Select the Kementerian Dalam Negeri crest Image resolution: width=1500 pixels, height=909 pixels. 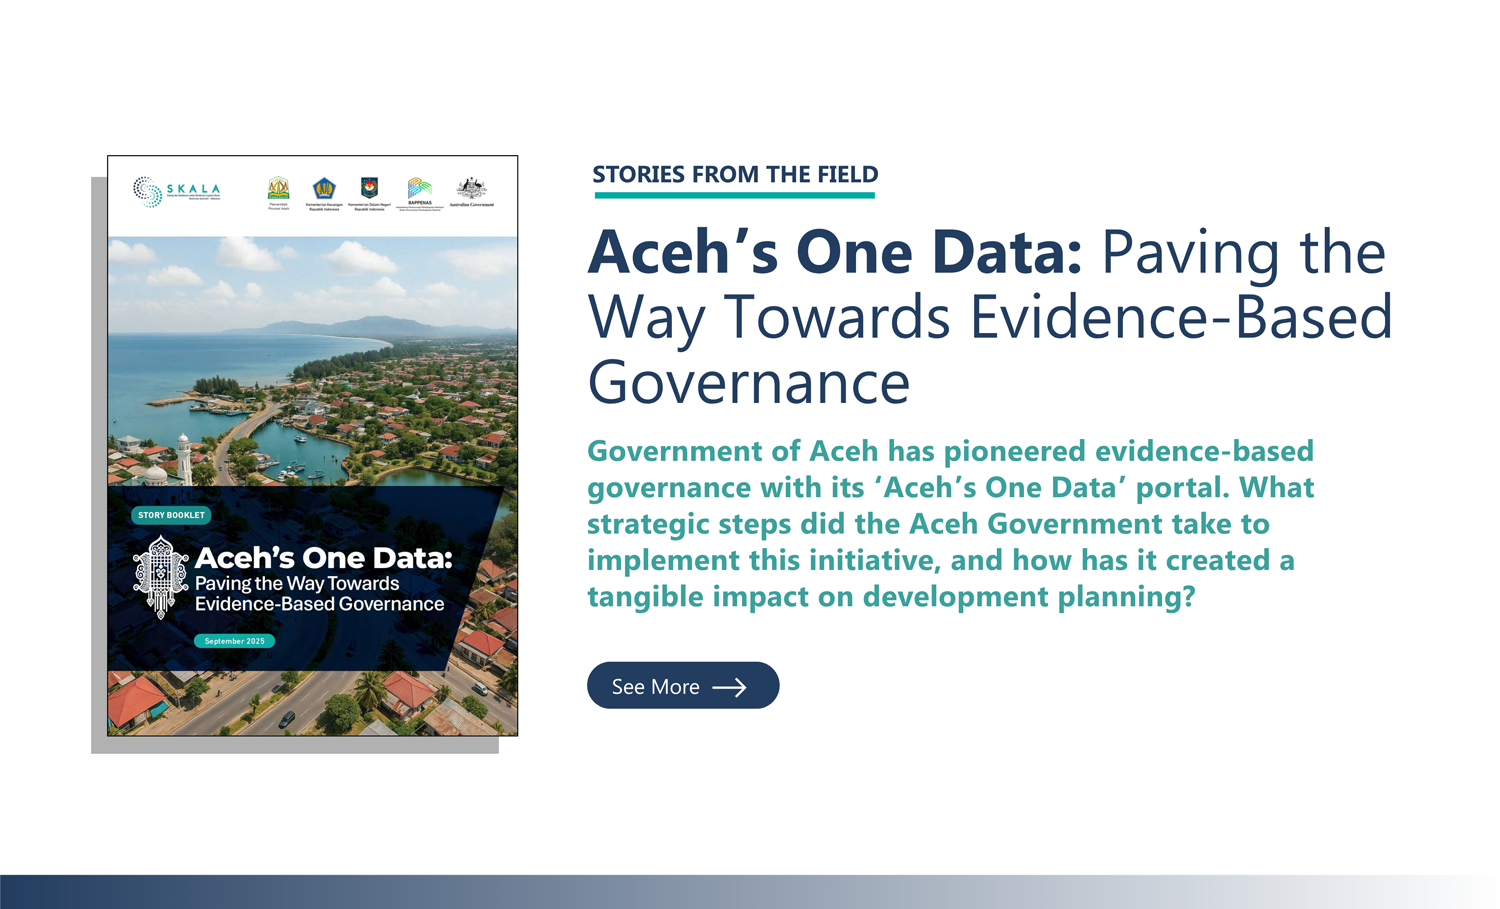click(368, 190)
